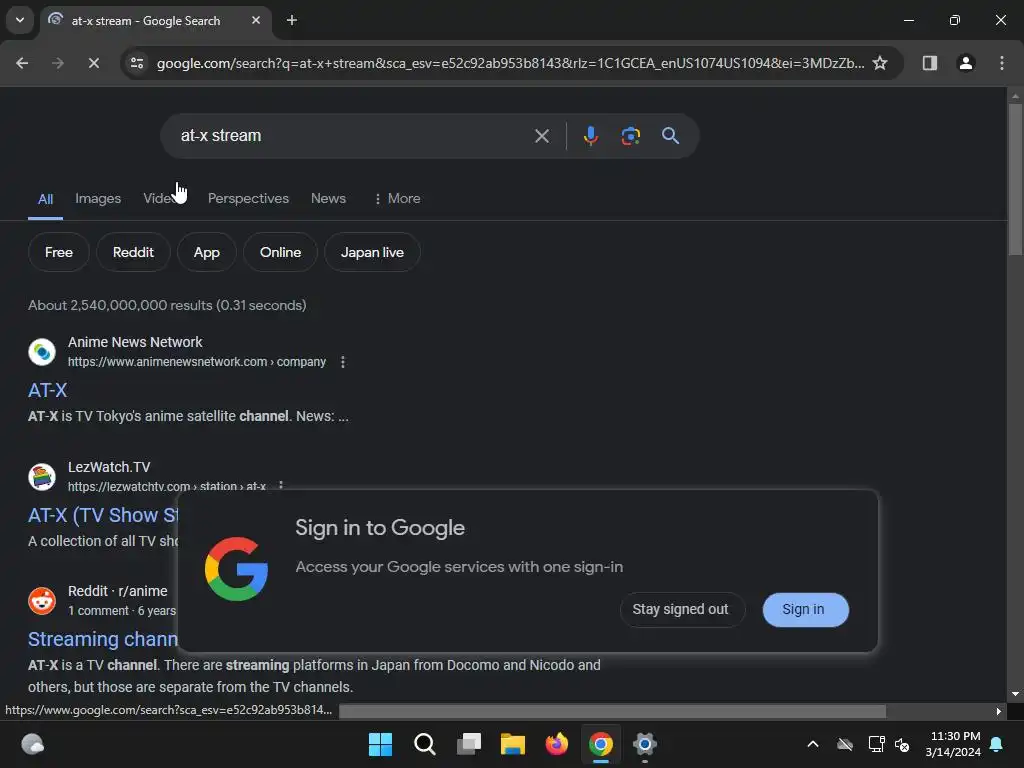Viewport: 1024px width, 768px height.
Task: Apply the Free filter chip
Action: click(59, 252)
